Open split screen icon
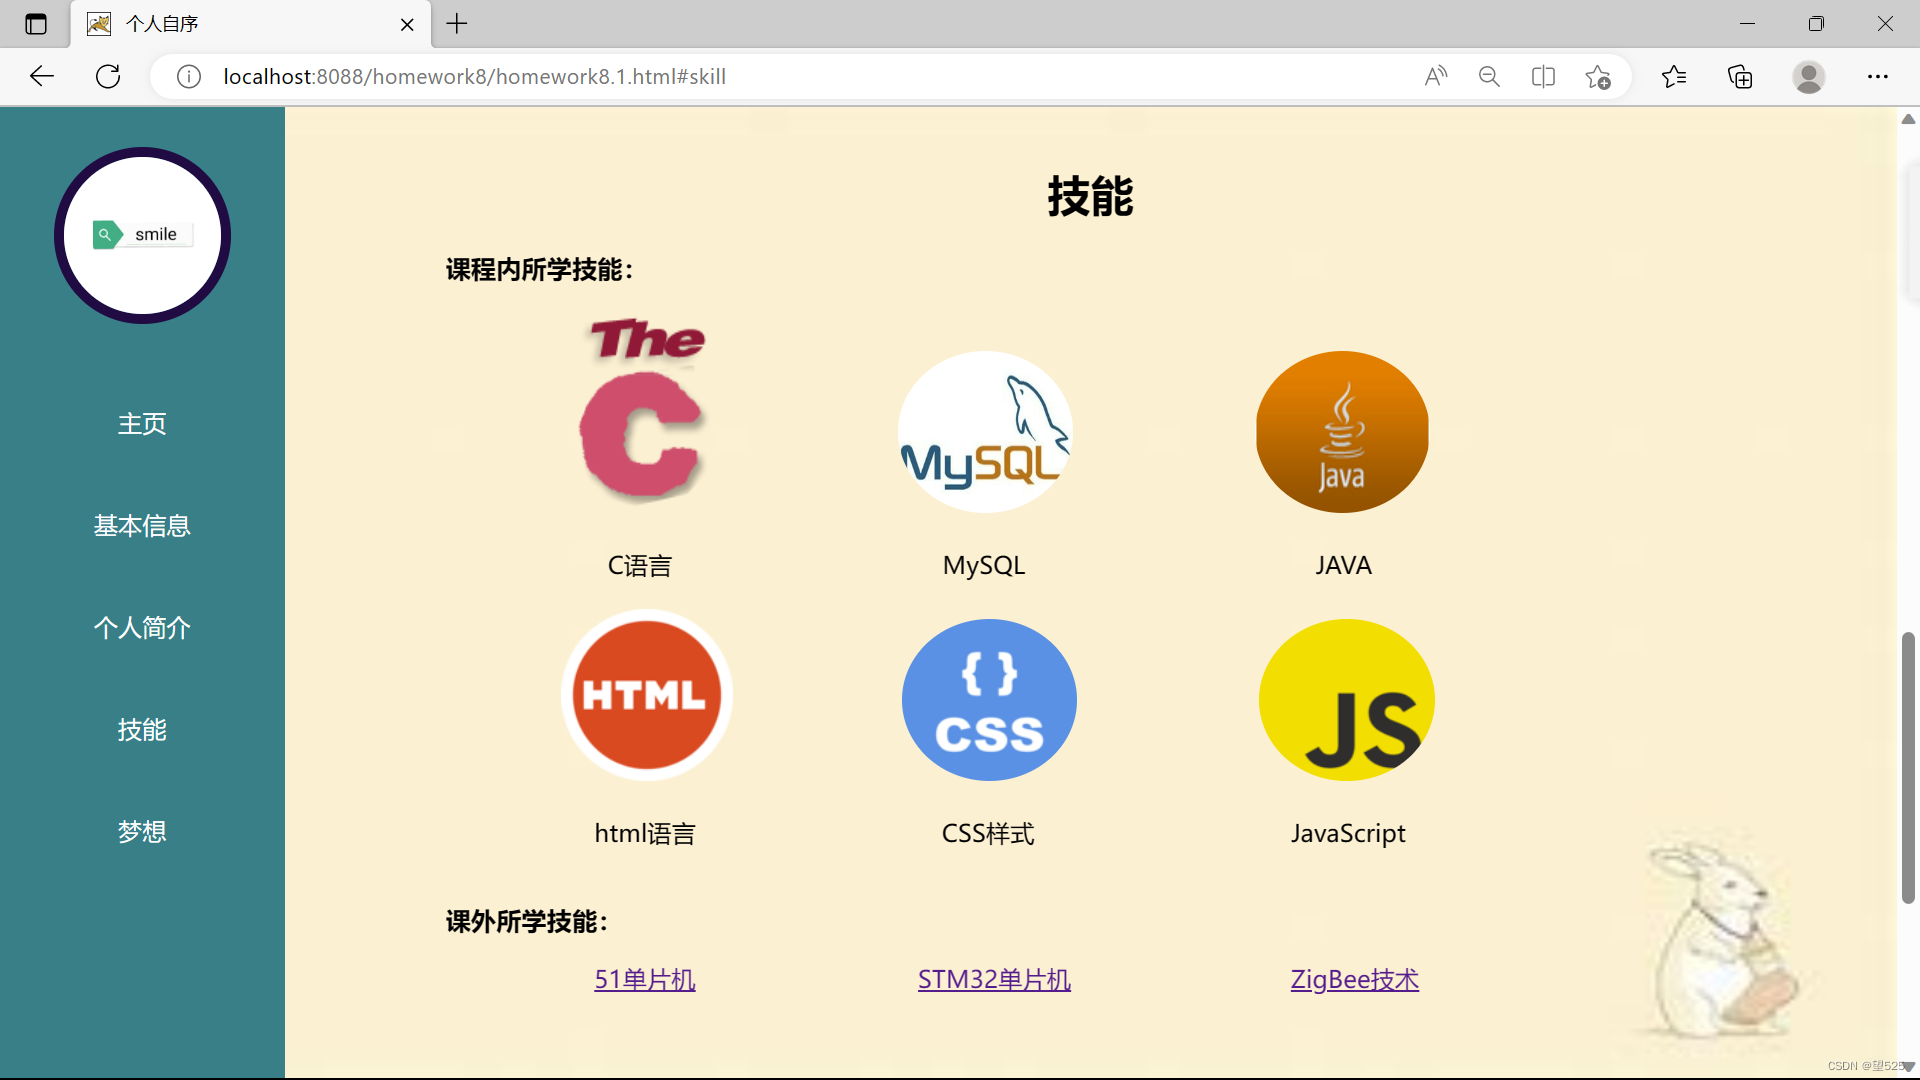 click(1543, 76)
